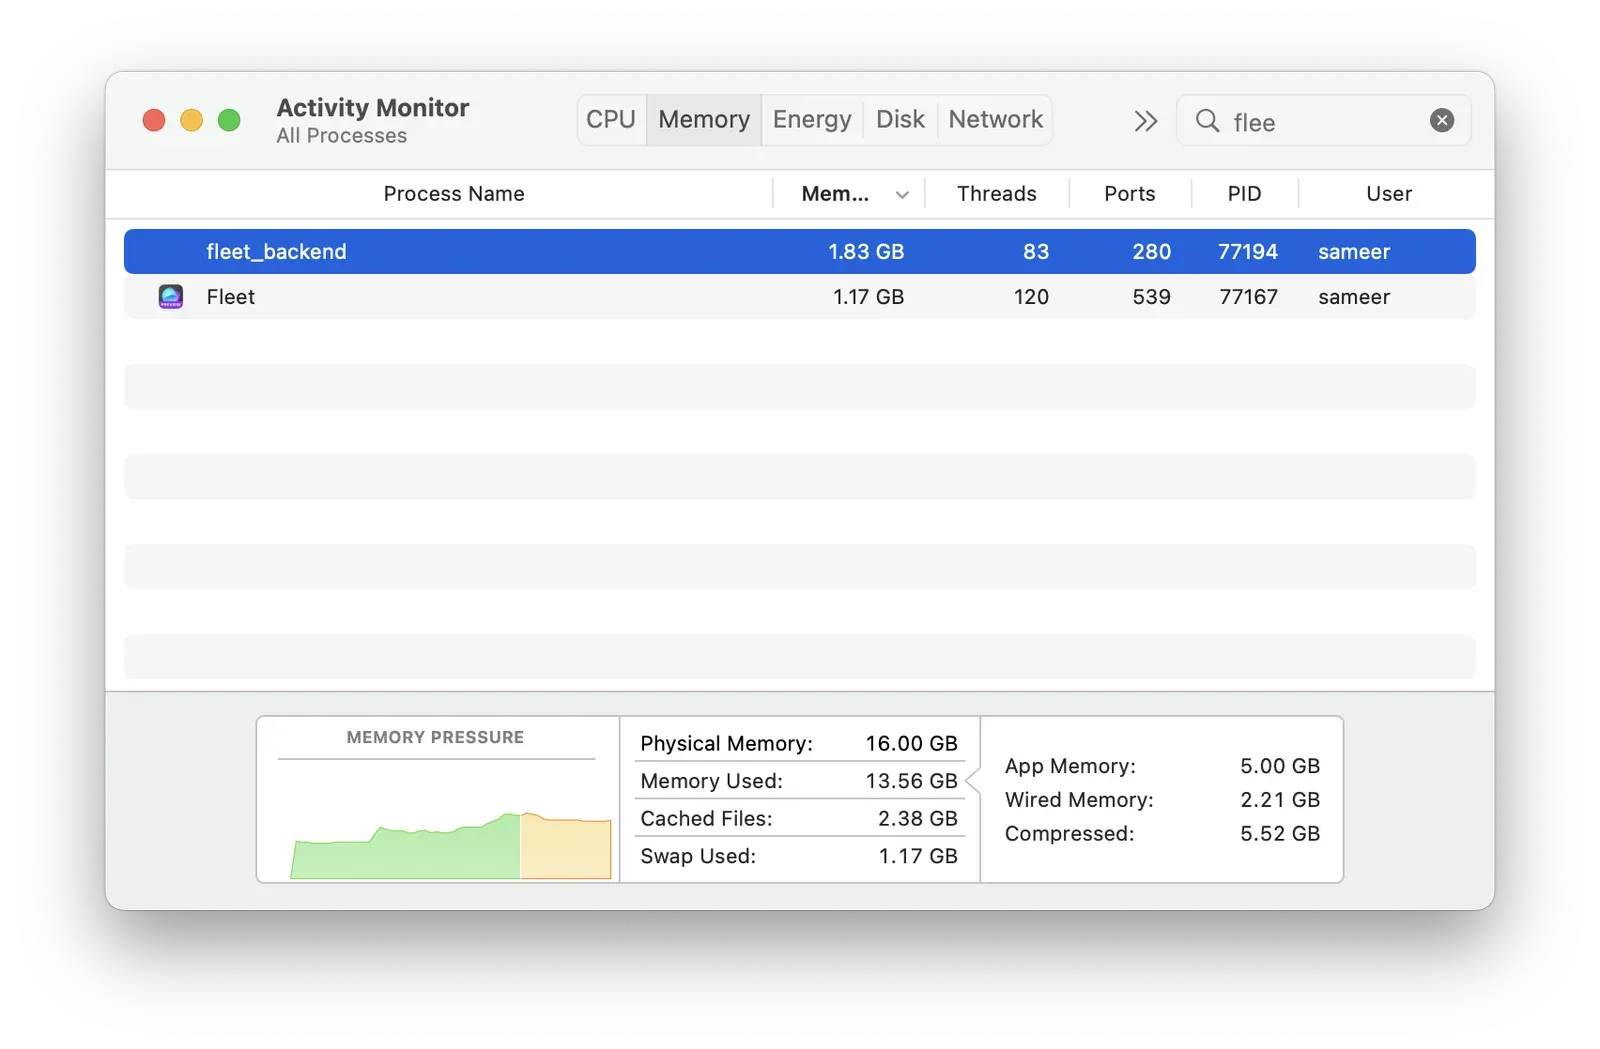Click the Memory Used 13.56 GB value

pyautogui.click(x=911, y=781)
